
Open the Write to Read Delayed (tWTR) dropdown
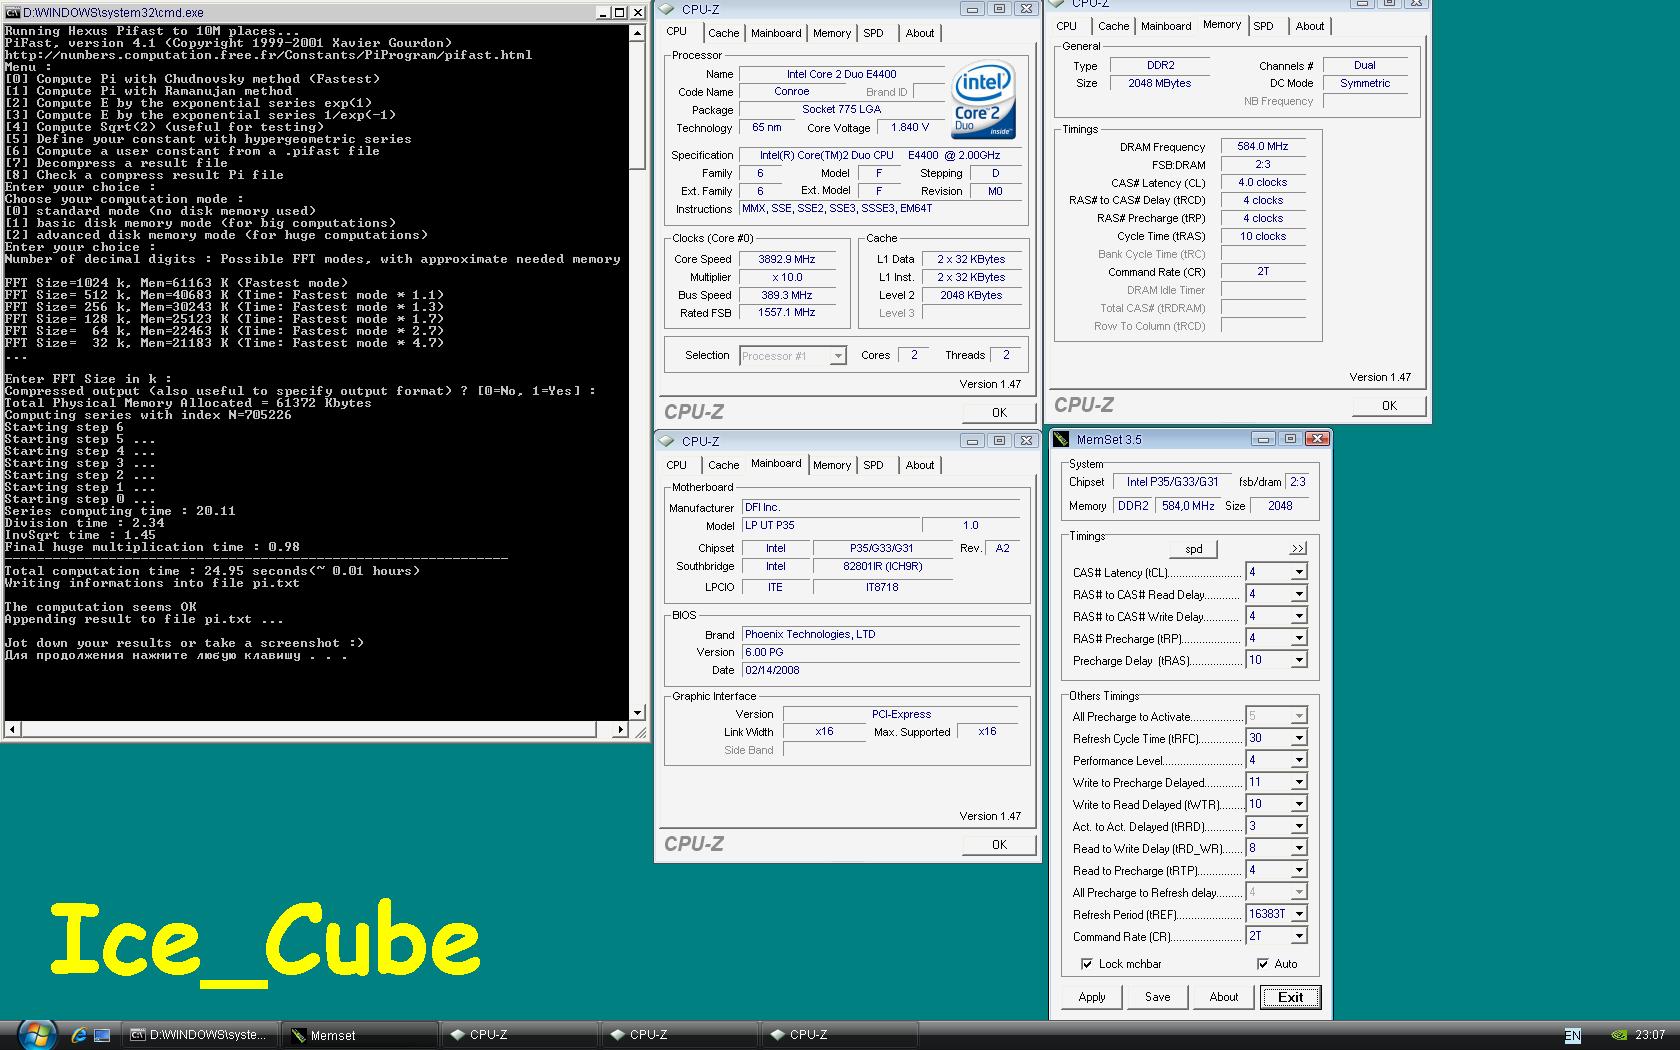[1299, 805]
